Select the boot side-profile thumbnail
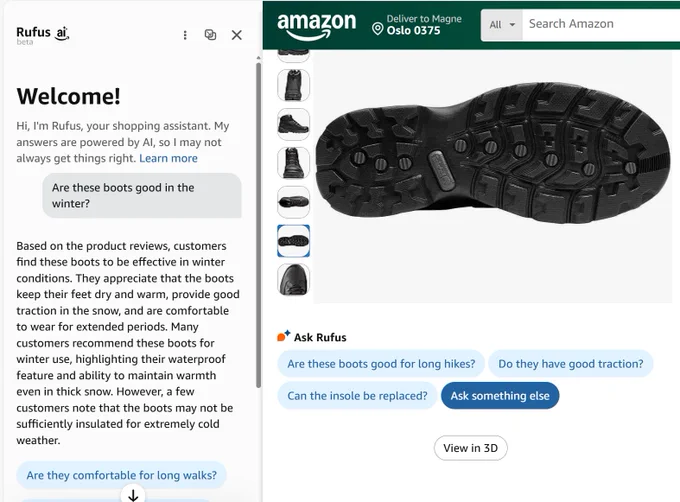Image resolution: width=680 pixels, height=502 pixels. pyautogui.click(x=294, y=124)
